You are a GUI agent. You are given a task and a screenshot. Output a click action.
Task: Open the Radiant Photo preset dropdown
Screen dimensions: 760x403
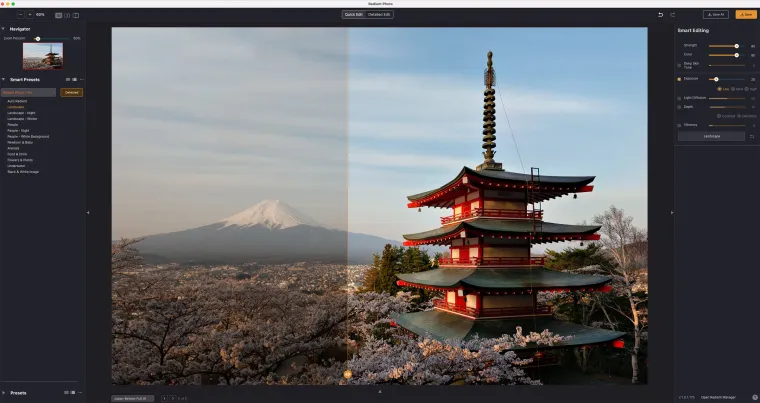pyautogui.click(x=29, y=92)
